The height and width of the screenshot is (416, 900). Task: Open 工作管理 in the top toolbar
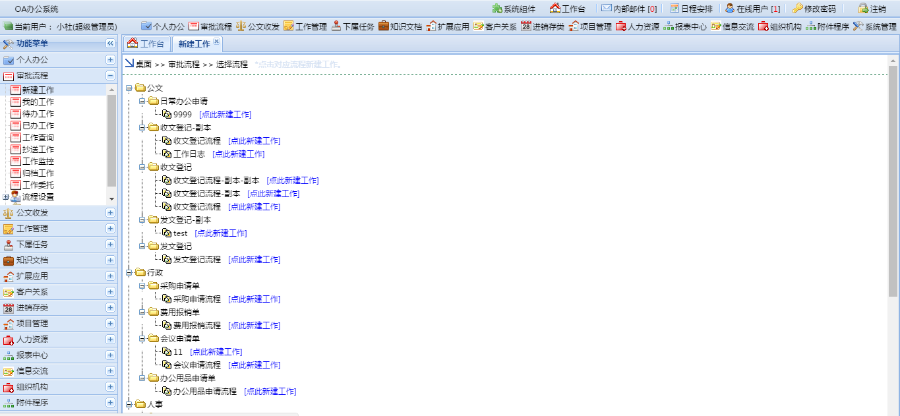click(x=305, y=26)
